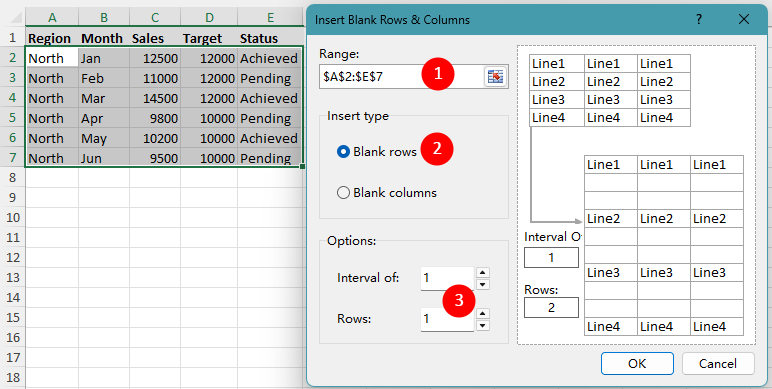The height and width of the screenshot is (389, 772).
Task: Click the North cell in row 2
Action: click(52, 58)
